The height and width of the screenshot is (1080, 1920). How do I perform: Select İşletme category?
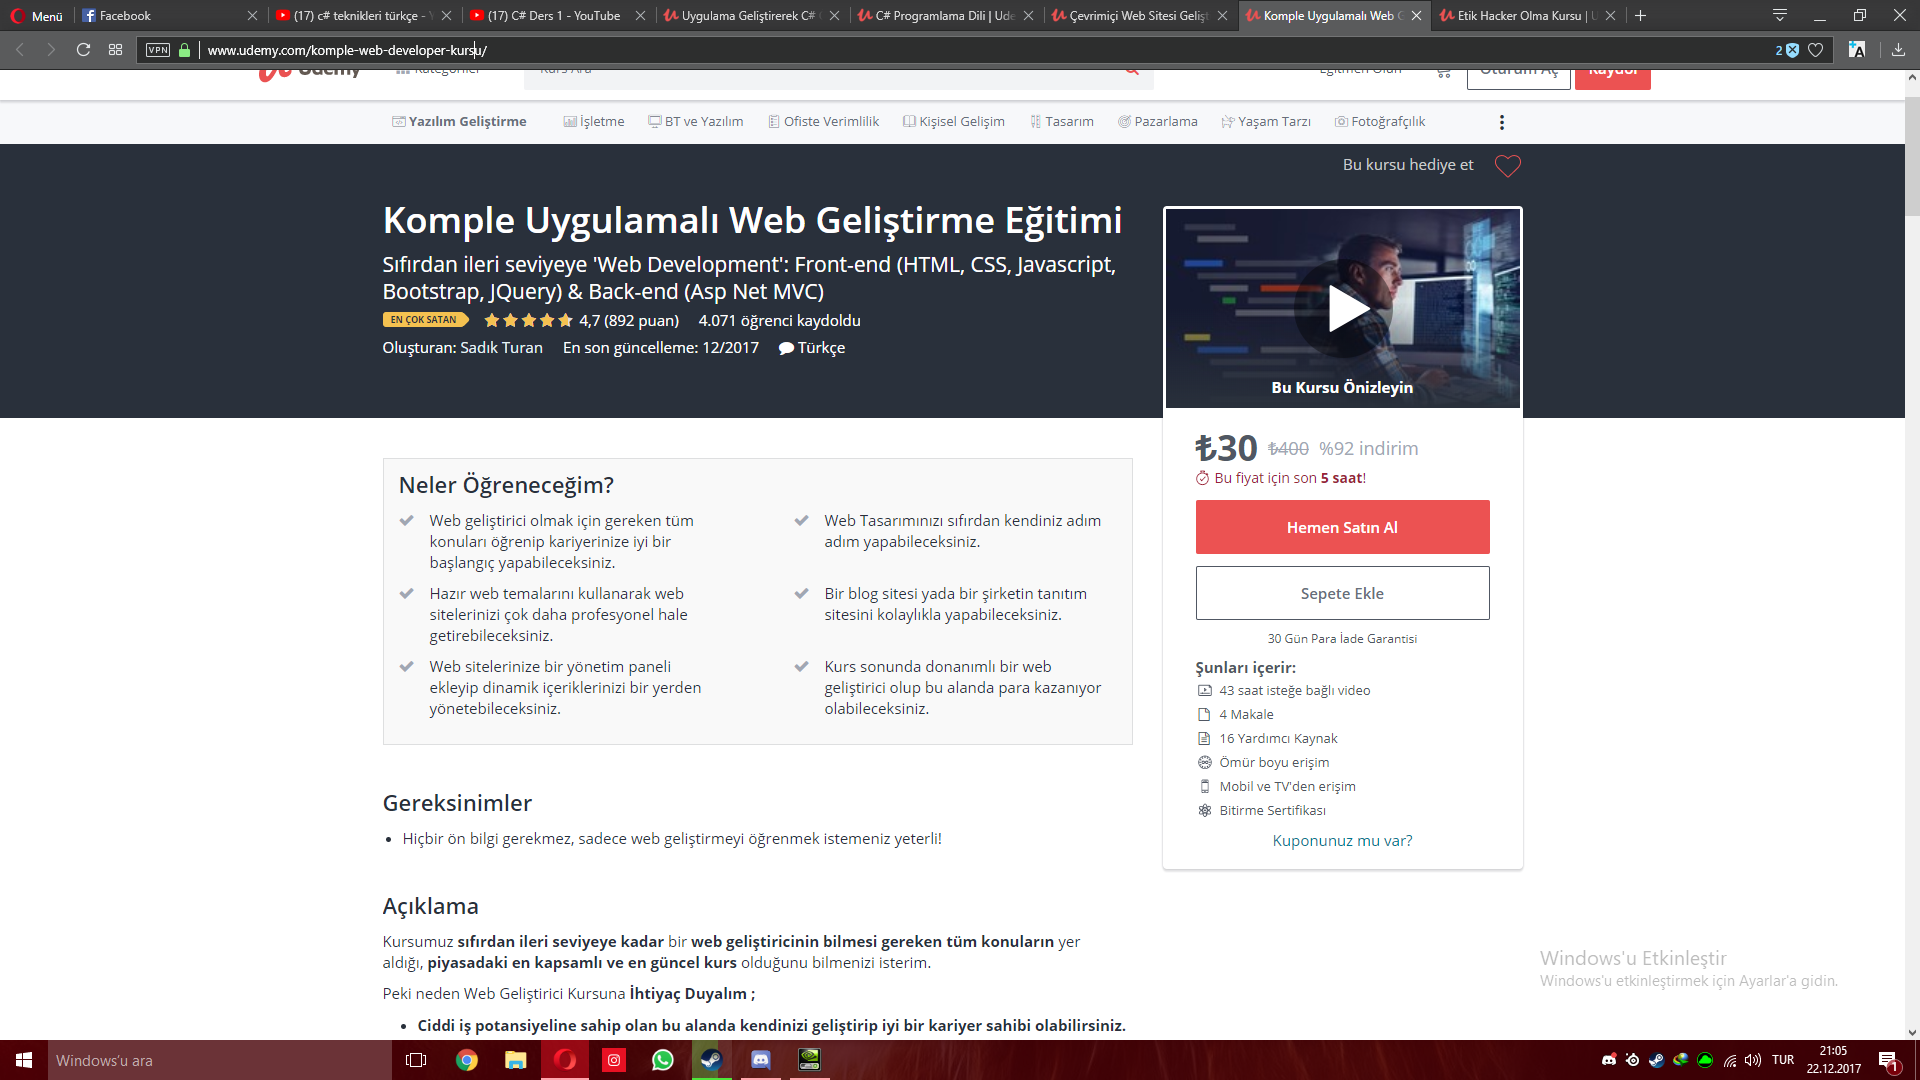pos(594,122)
